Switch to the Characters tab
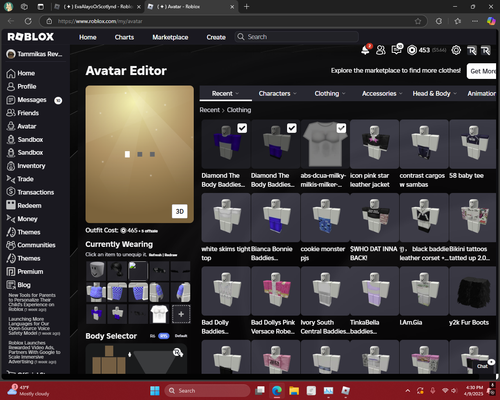The image size is (500, 400). pos(277,94)
